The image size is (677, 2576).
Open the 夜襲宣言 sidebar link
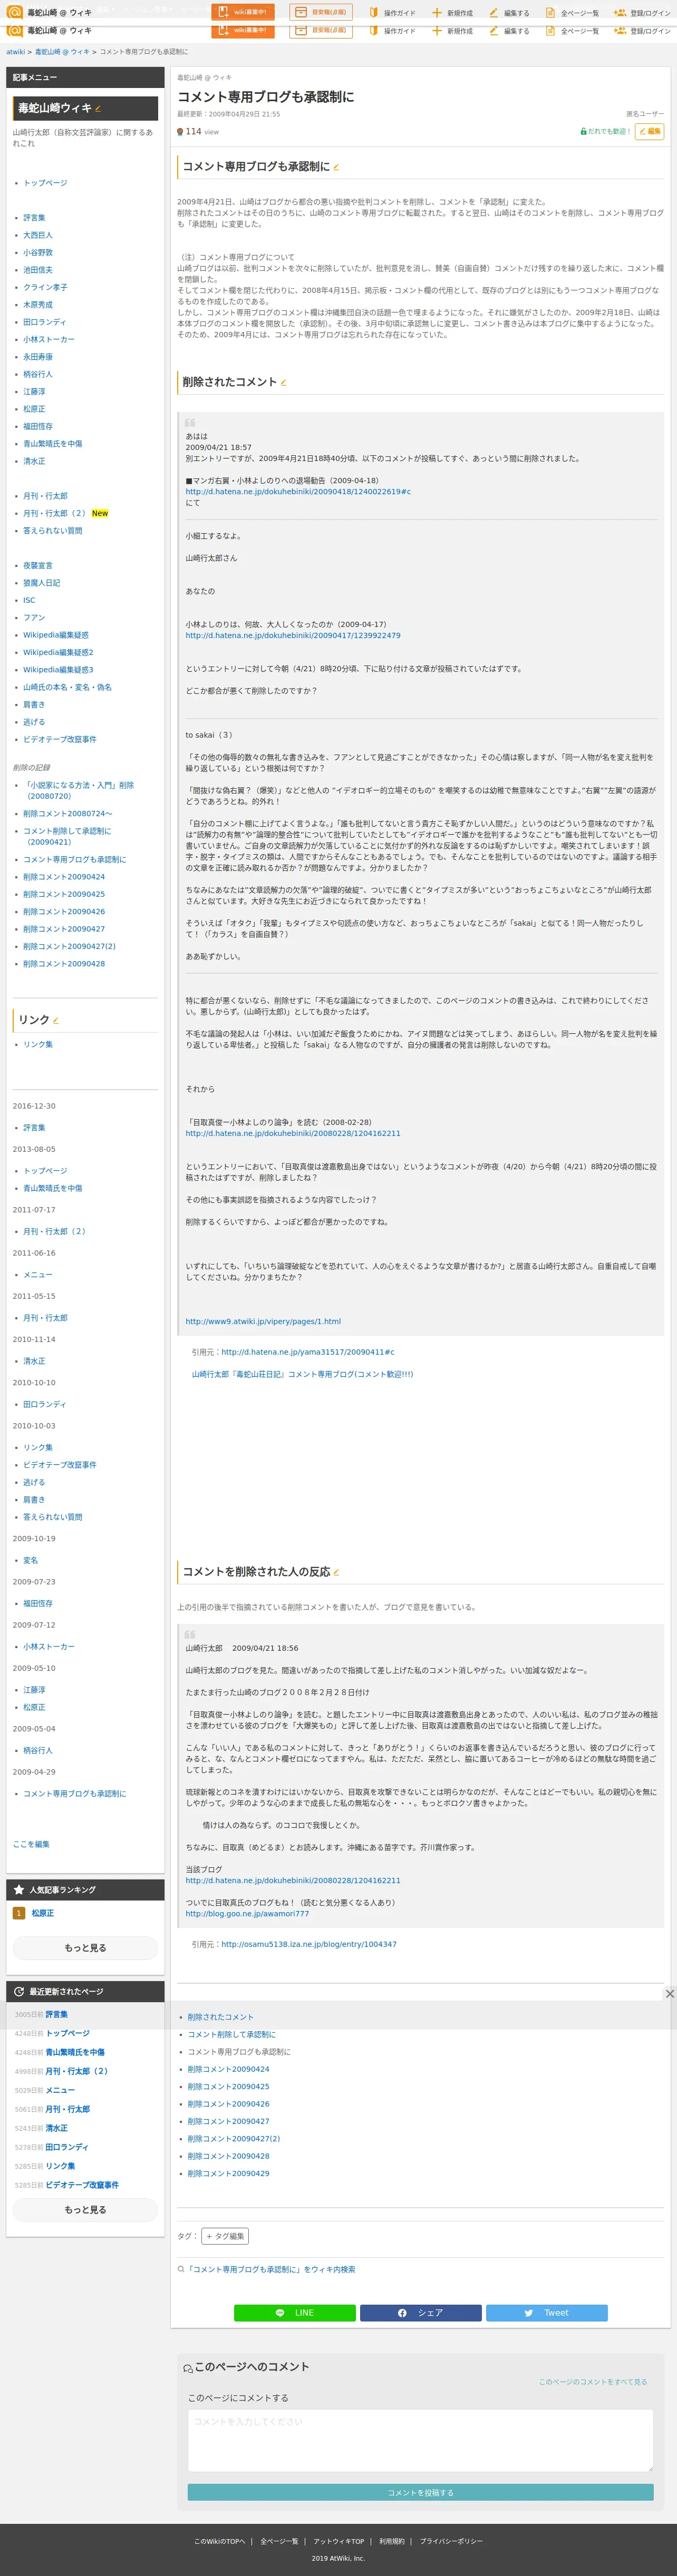pyautogui.click(x=38, y=566)
